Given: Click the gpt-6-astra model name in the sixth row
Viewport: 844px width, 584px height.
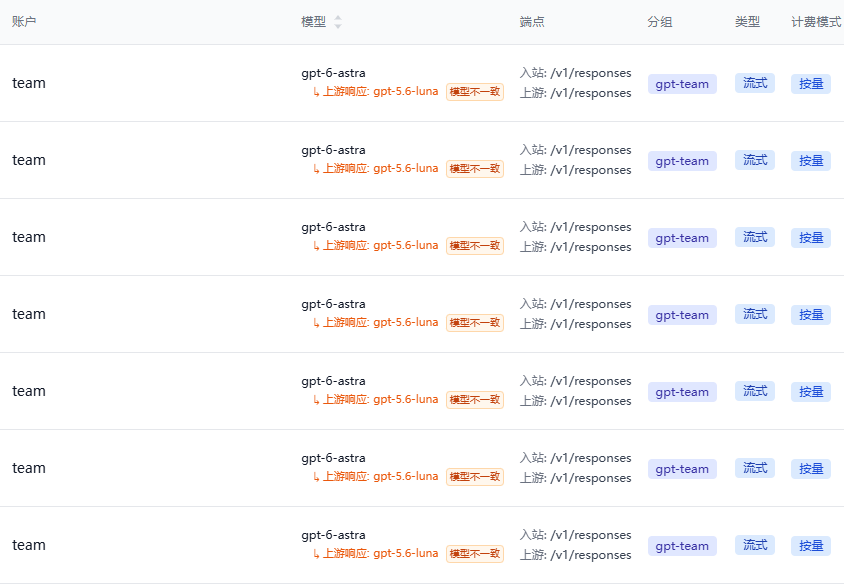Looking at the screenshot, I should click(333, 458).
